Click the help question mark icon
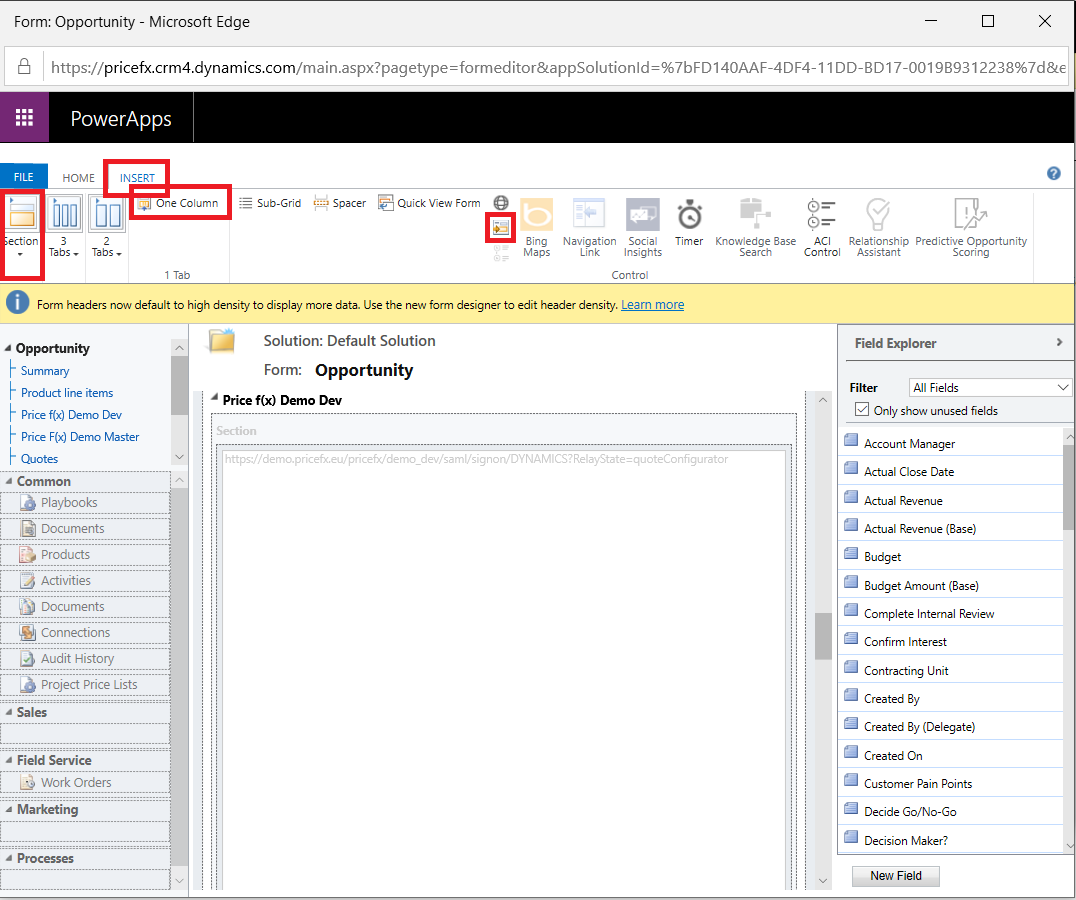Viewport: 1076px width, 900px height. [1053, 173]
